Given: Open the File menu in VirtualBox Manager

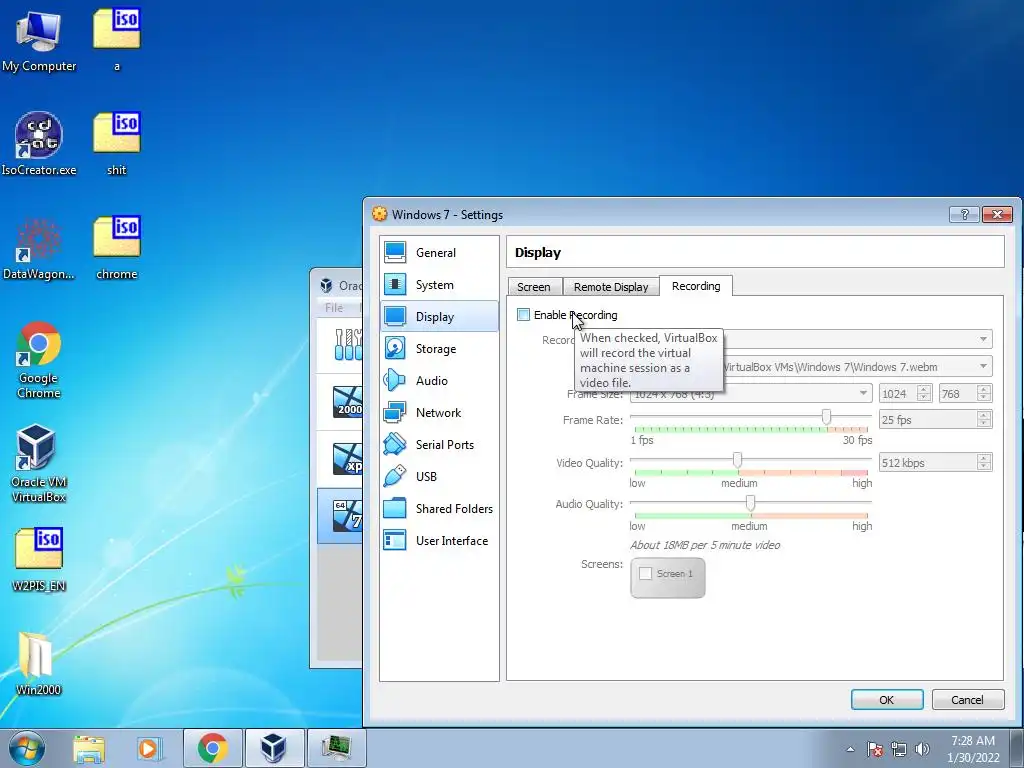Looking at the screenshot, I should pos(334,308).
